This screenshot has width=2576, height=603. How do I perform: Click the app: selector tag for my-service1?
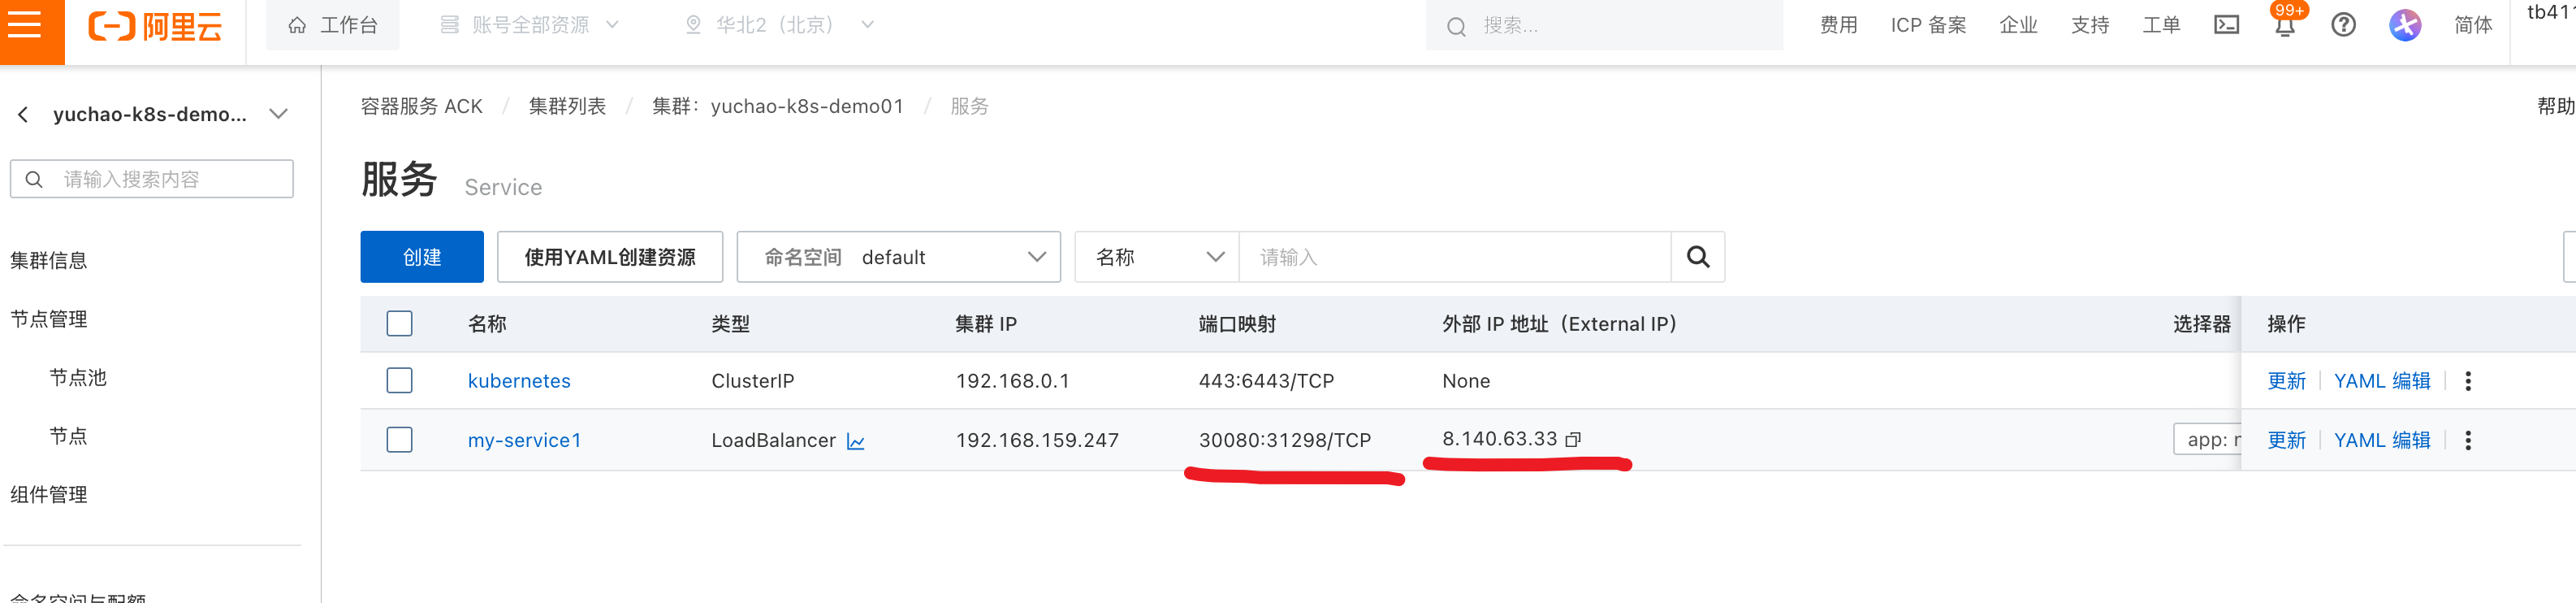2207,440
